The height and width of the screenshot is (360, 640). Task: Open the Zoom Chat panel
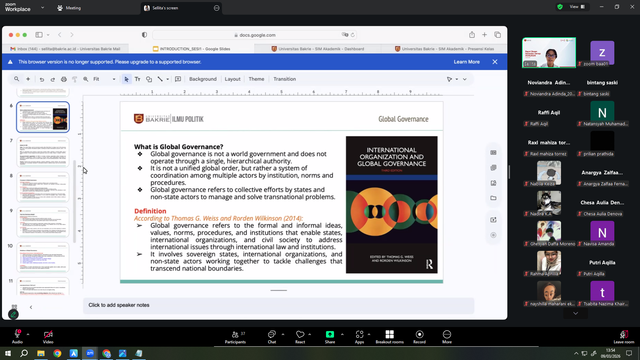click(x=272, y=337)
